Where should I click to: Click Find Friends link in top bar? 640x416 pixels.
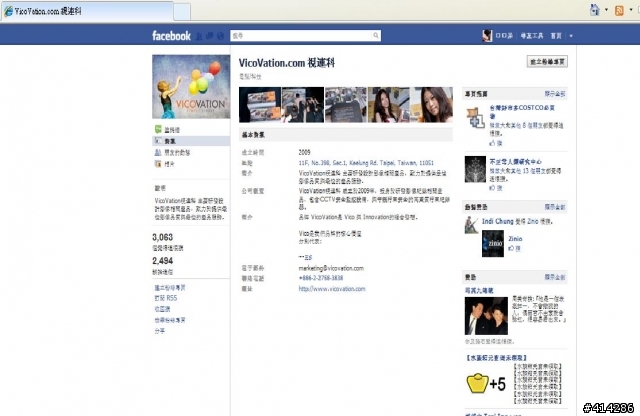coord(531,36)
